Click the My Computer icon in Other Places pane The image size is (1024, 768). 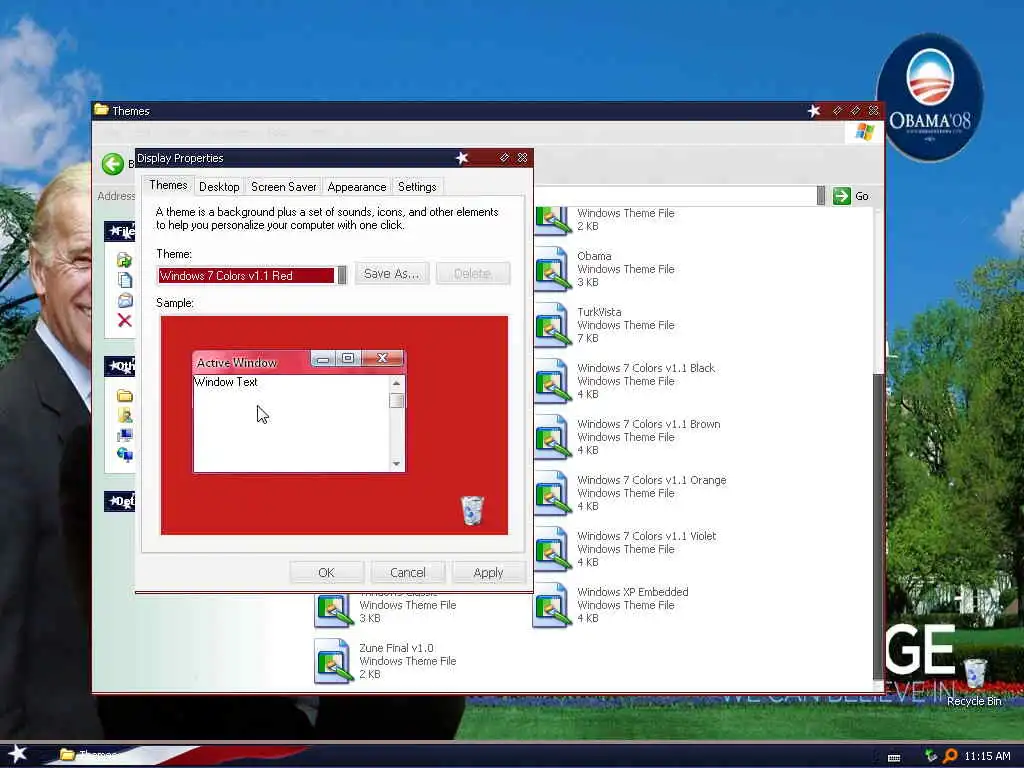tap(125, 434)
